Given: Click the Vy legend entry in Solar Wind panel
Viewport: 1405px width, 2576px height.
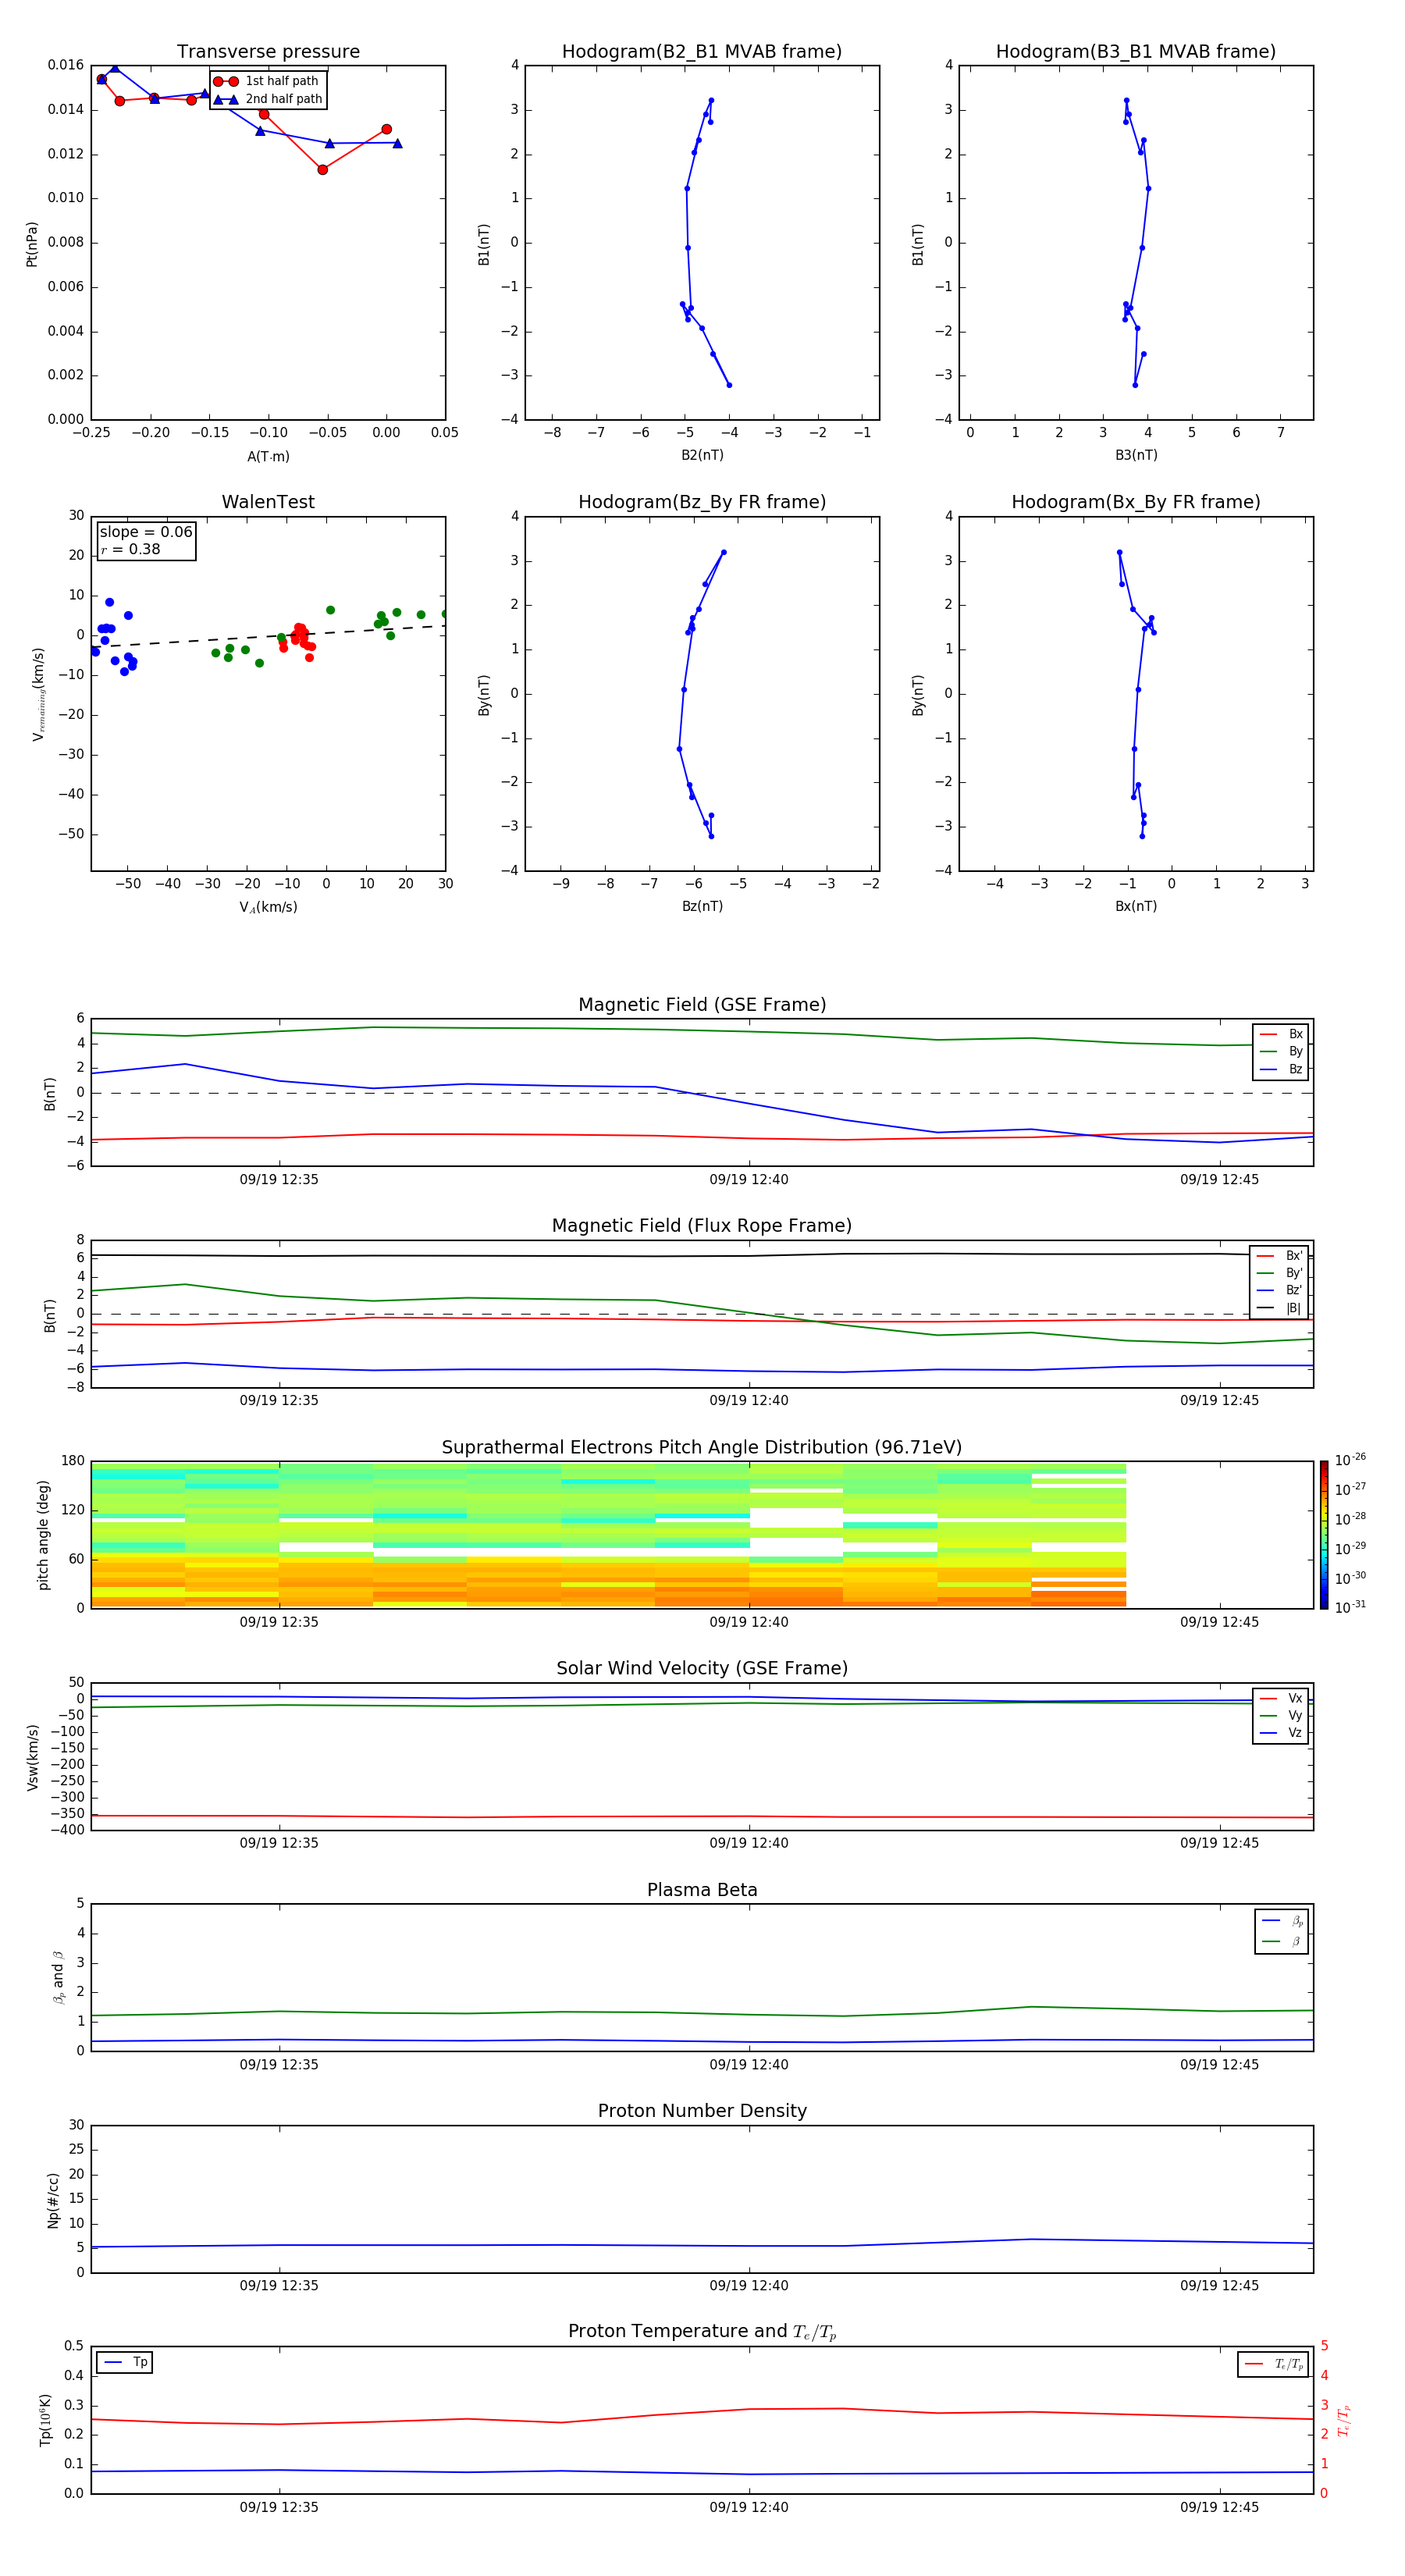Looking at the screenshot, I should (x=1281, y=1715).
